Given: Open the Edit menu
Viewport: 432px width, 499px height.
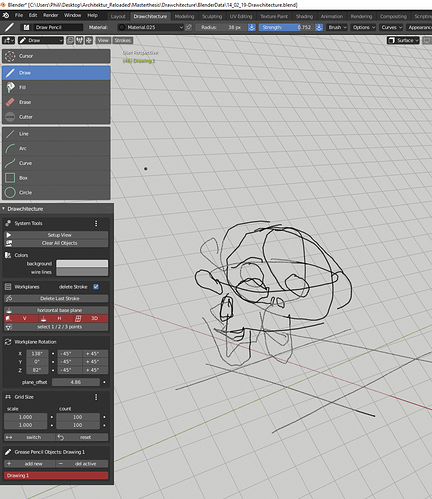Looking at the screenshot, I should [33, 15].
